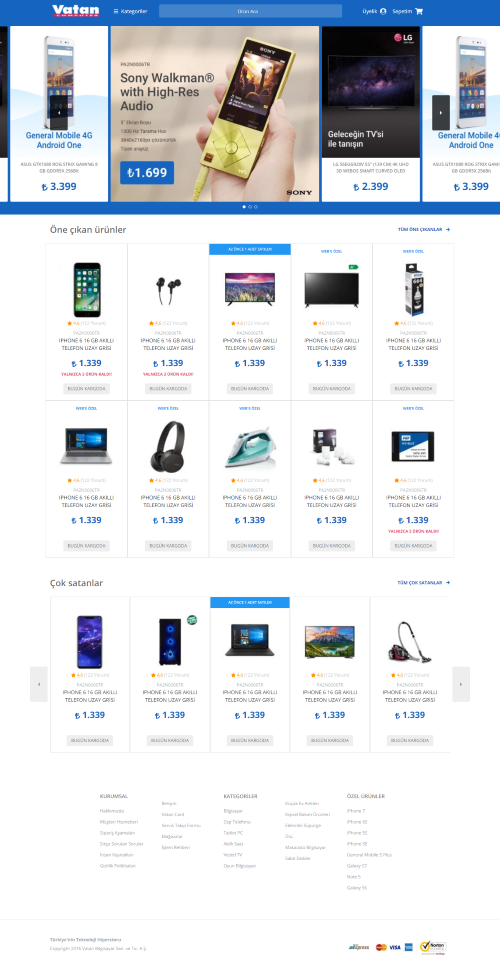This screenshot has height=975, width=500.
Task: Select the first carousel pagination dot
Action: 244,206
